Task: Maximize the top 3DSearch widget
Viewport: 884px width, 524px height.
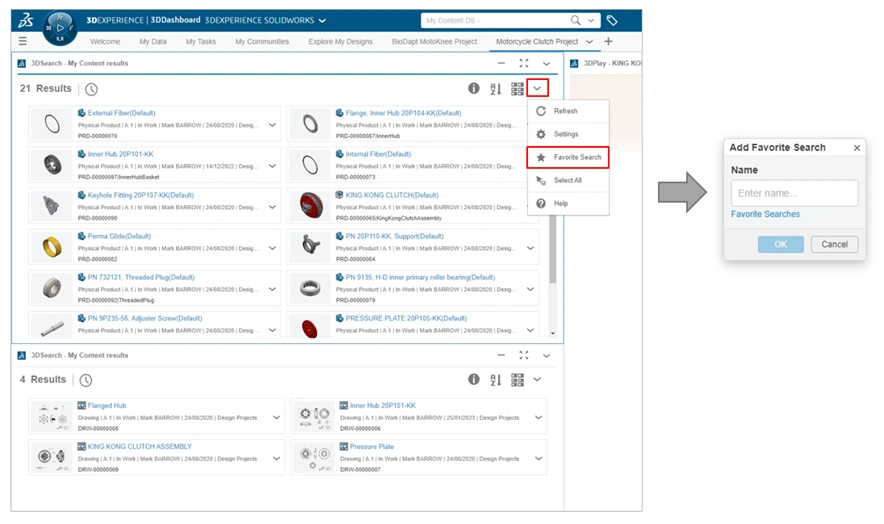Action: tap(524, 63)
